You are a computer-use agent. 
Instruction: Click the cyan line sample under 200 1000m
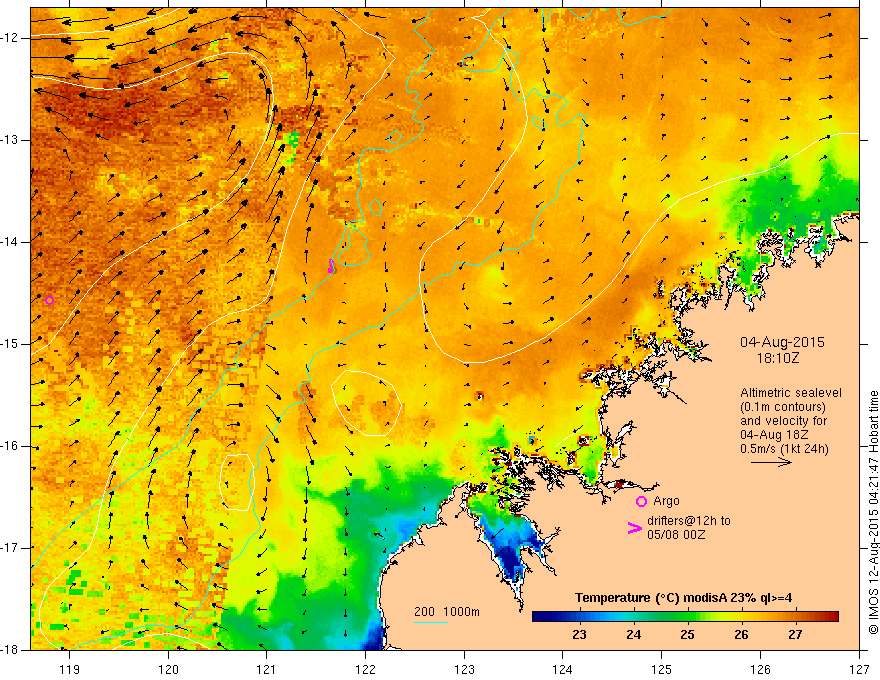point(430,622)
